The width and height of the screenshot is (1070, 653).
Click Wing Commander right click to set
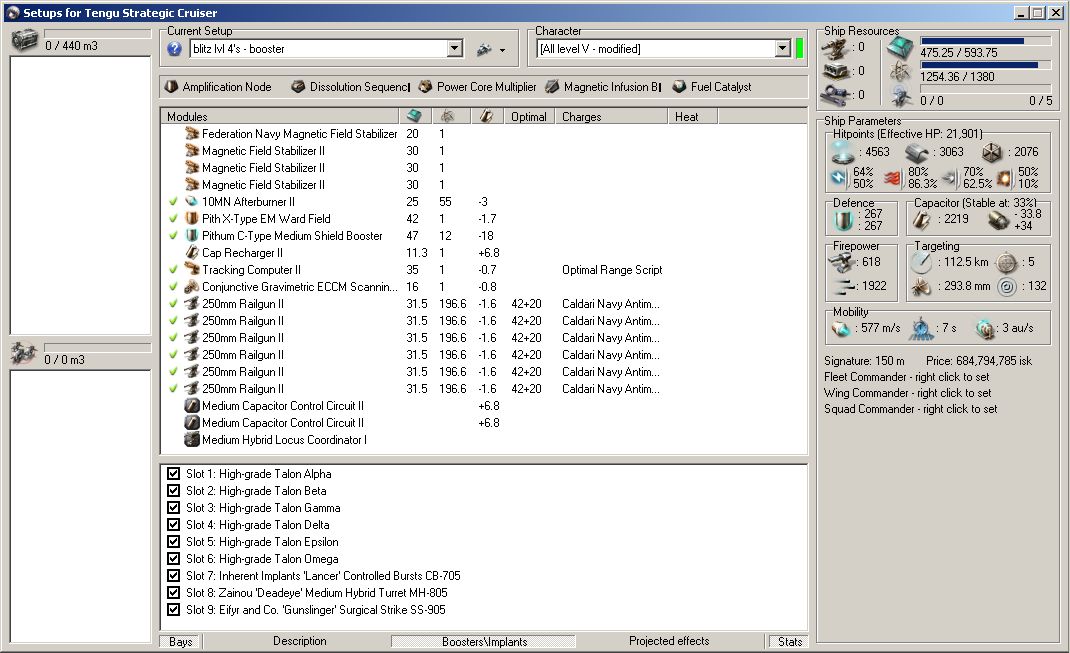click(x=908, y=392)
